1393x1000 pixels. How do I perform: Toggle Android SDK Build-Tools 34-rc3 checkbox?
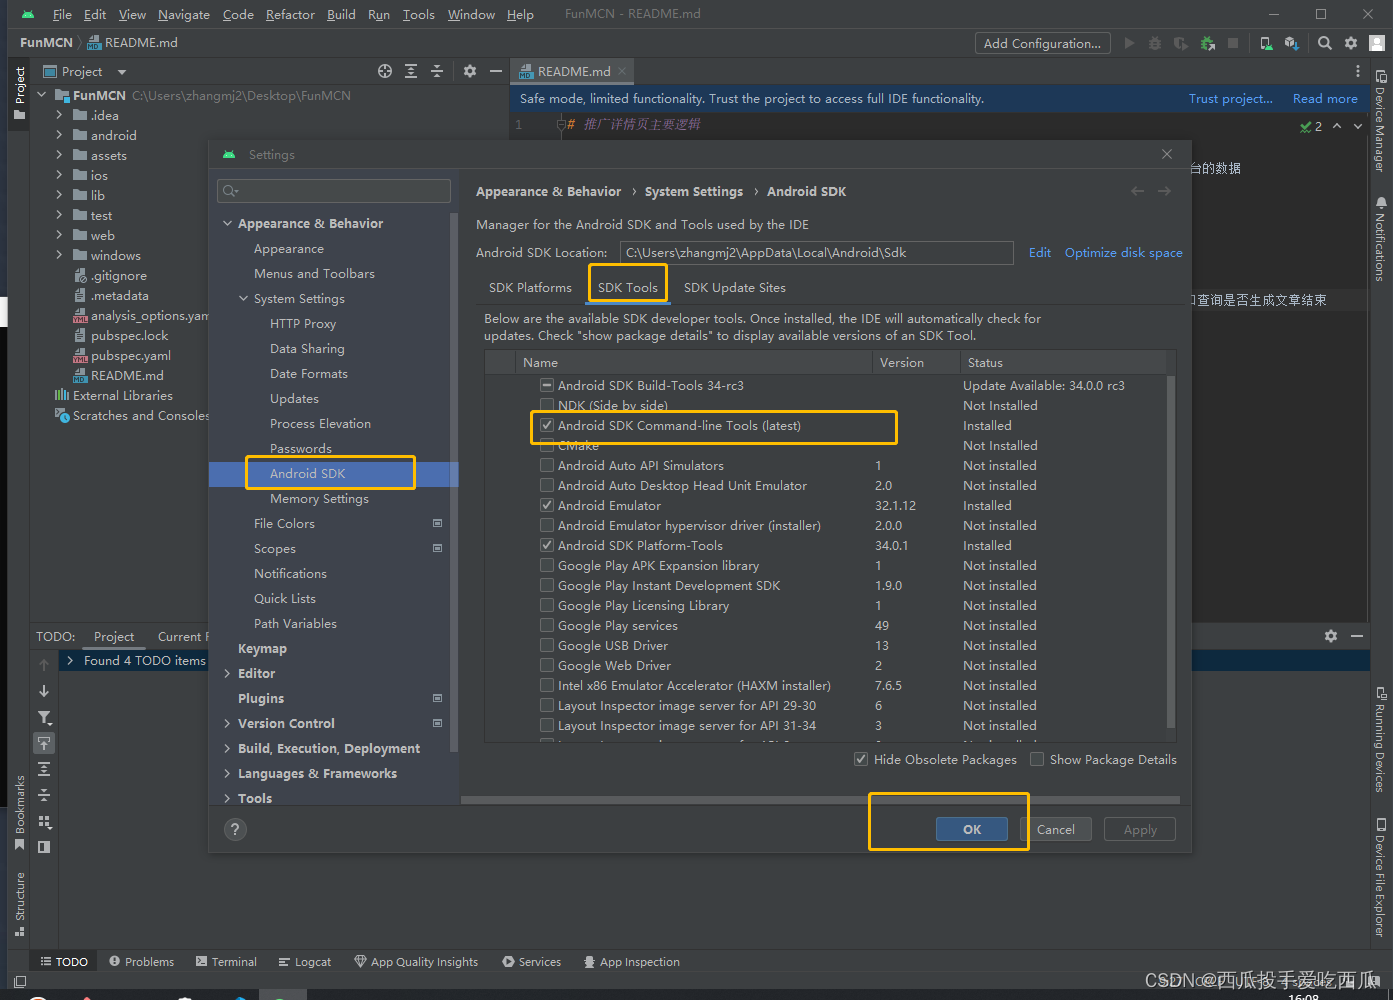(x=547, y=385)
